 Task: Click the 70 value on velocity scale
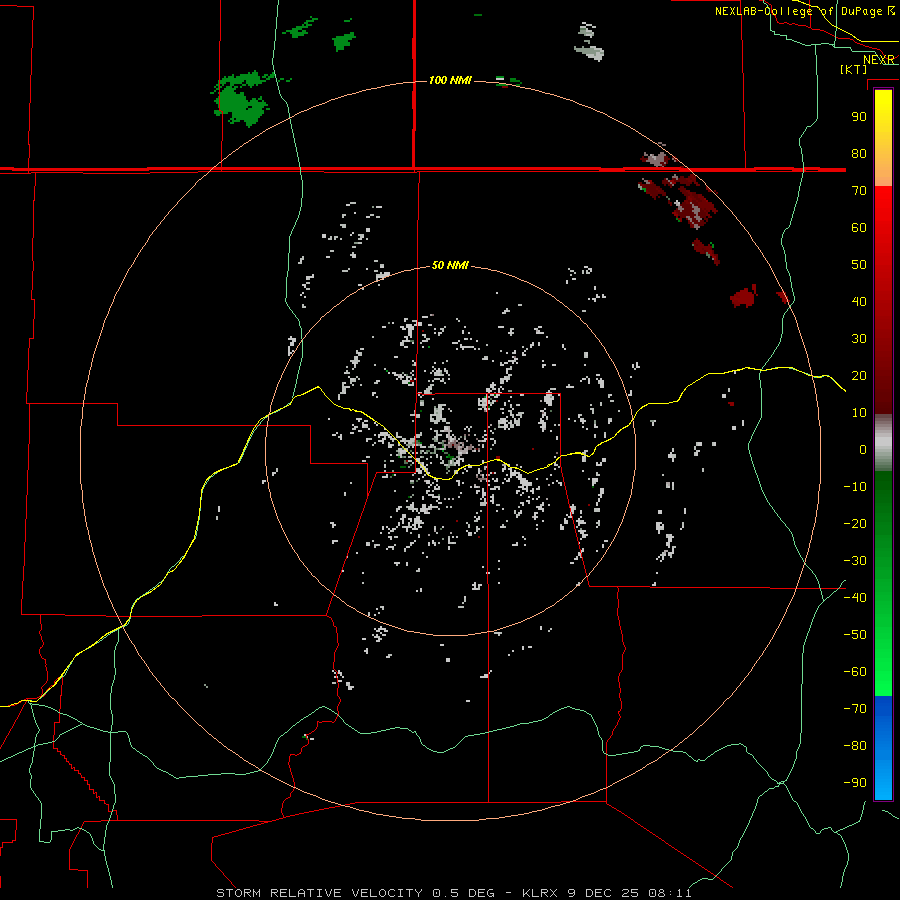tap(859, 191)
